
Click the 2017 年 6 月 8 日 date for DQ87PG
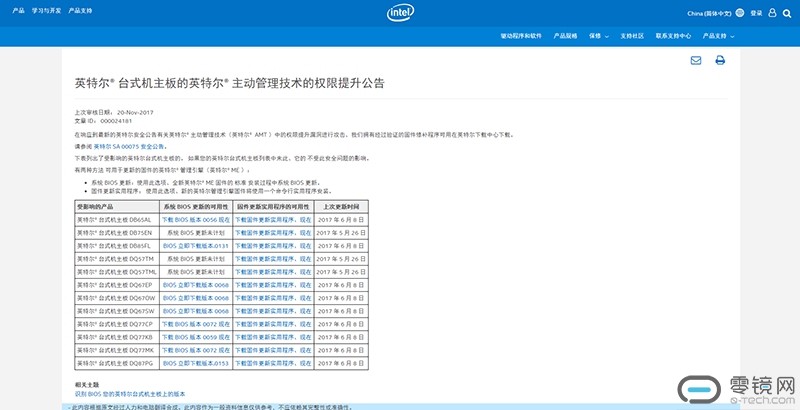pos(341,363)
